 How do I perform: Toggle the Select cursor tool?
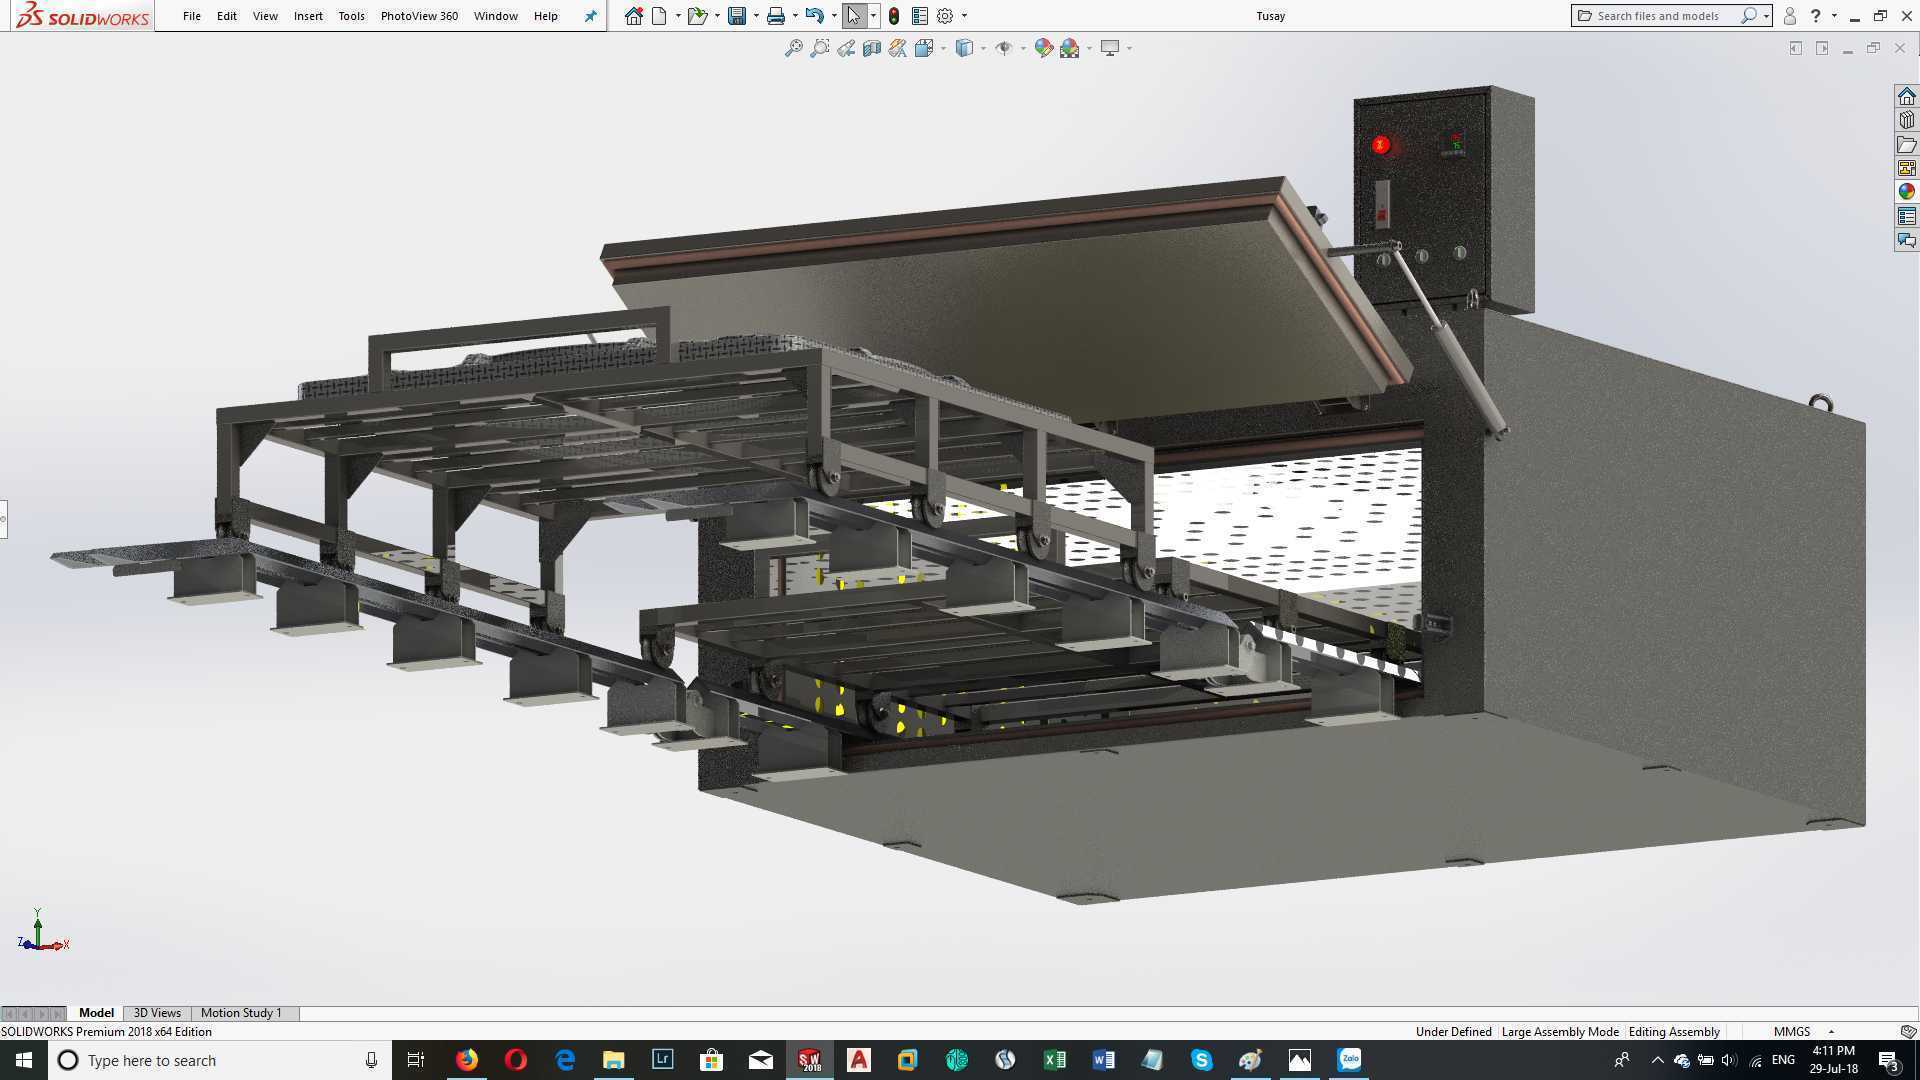tap(853, 16)
